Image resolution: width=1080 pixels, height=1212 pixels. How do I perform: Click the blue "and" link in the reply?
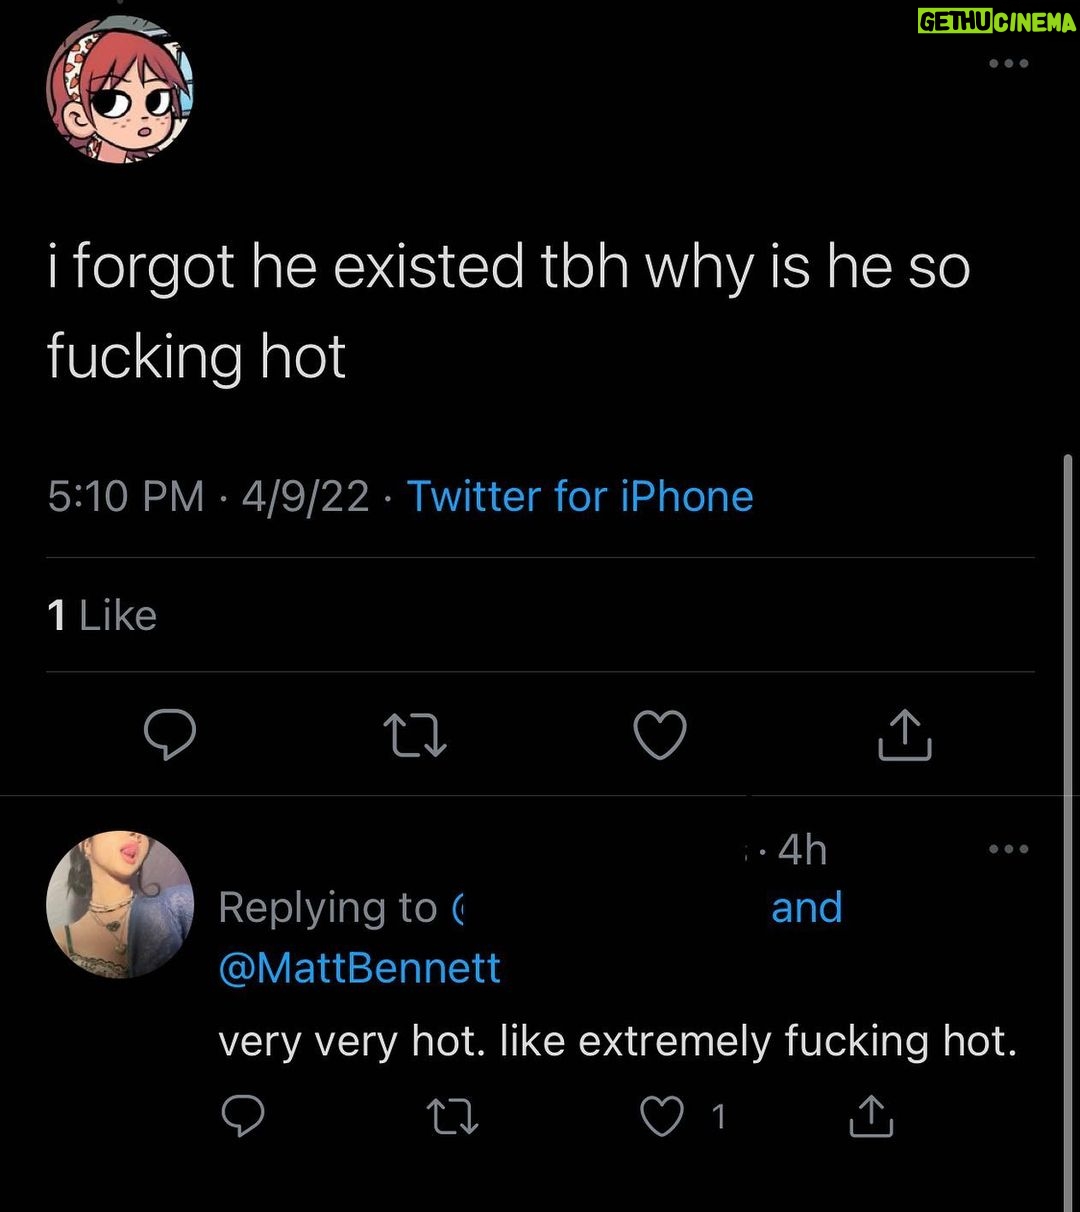806,908
